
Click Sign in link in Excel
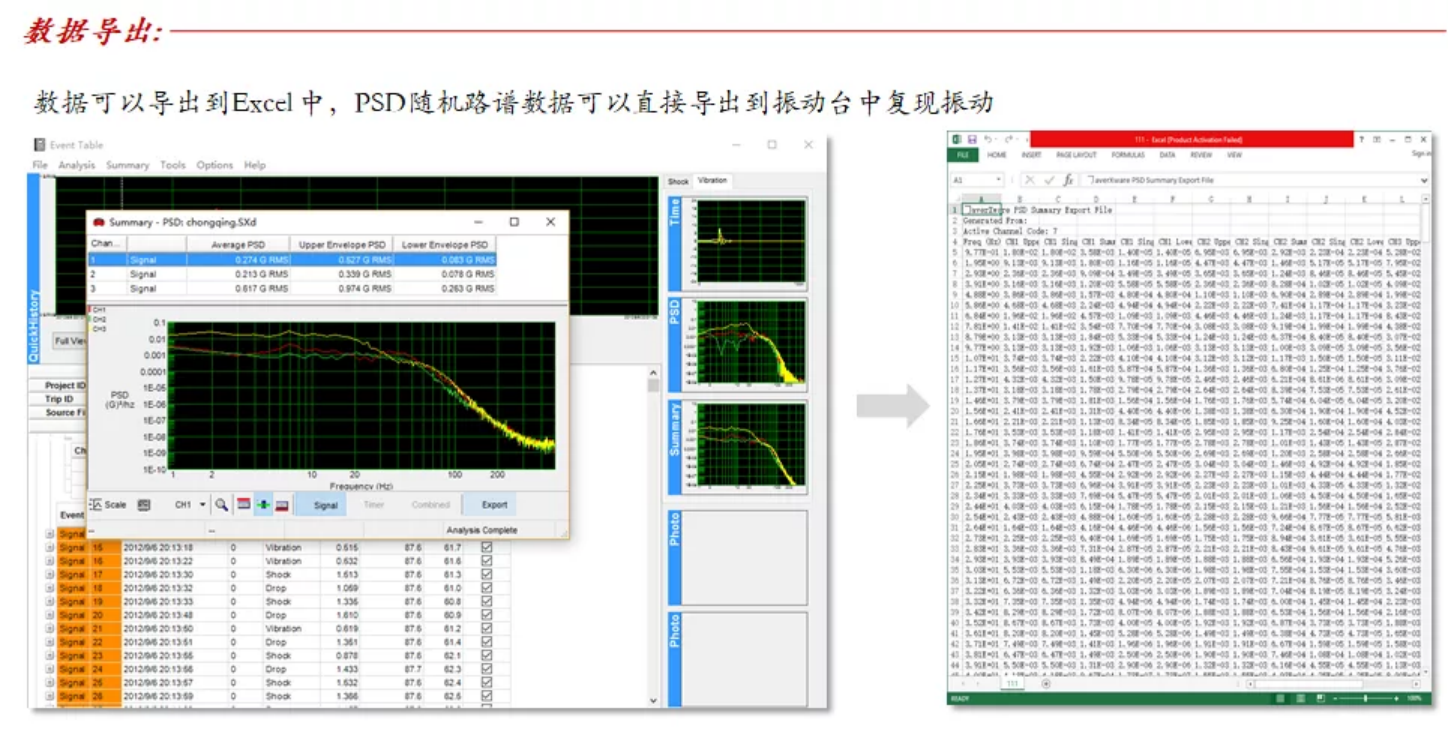pos(1421,154)
